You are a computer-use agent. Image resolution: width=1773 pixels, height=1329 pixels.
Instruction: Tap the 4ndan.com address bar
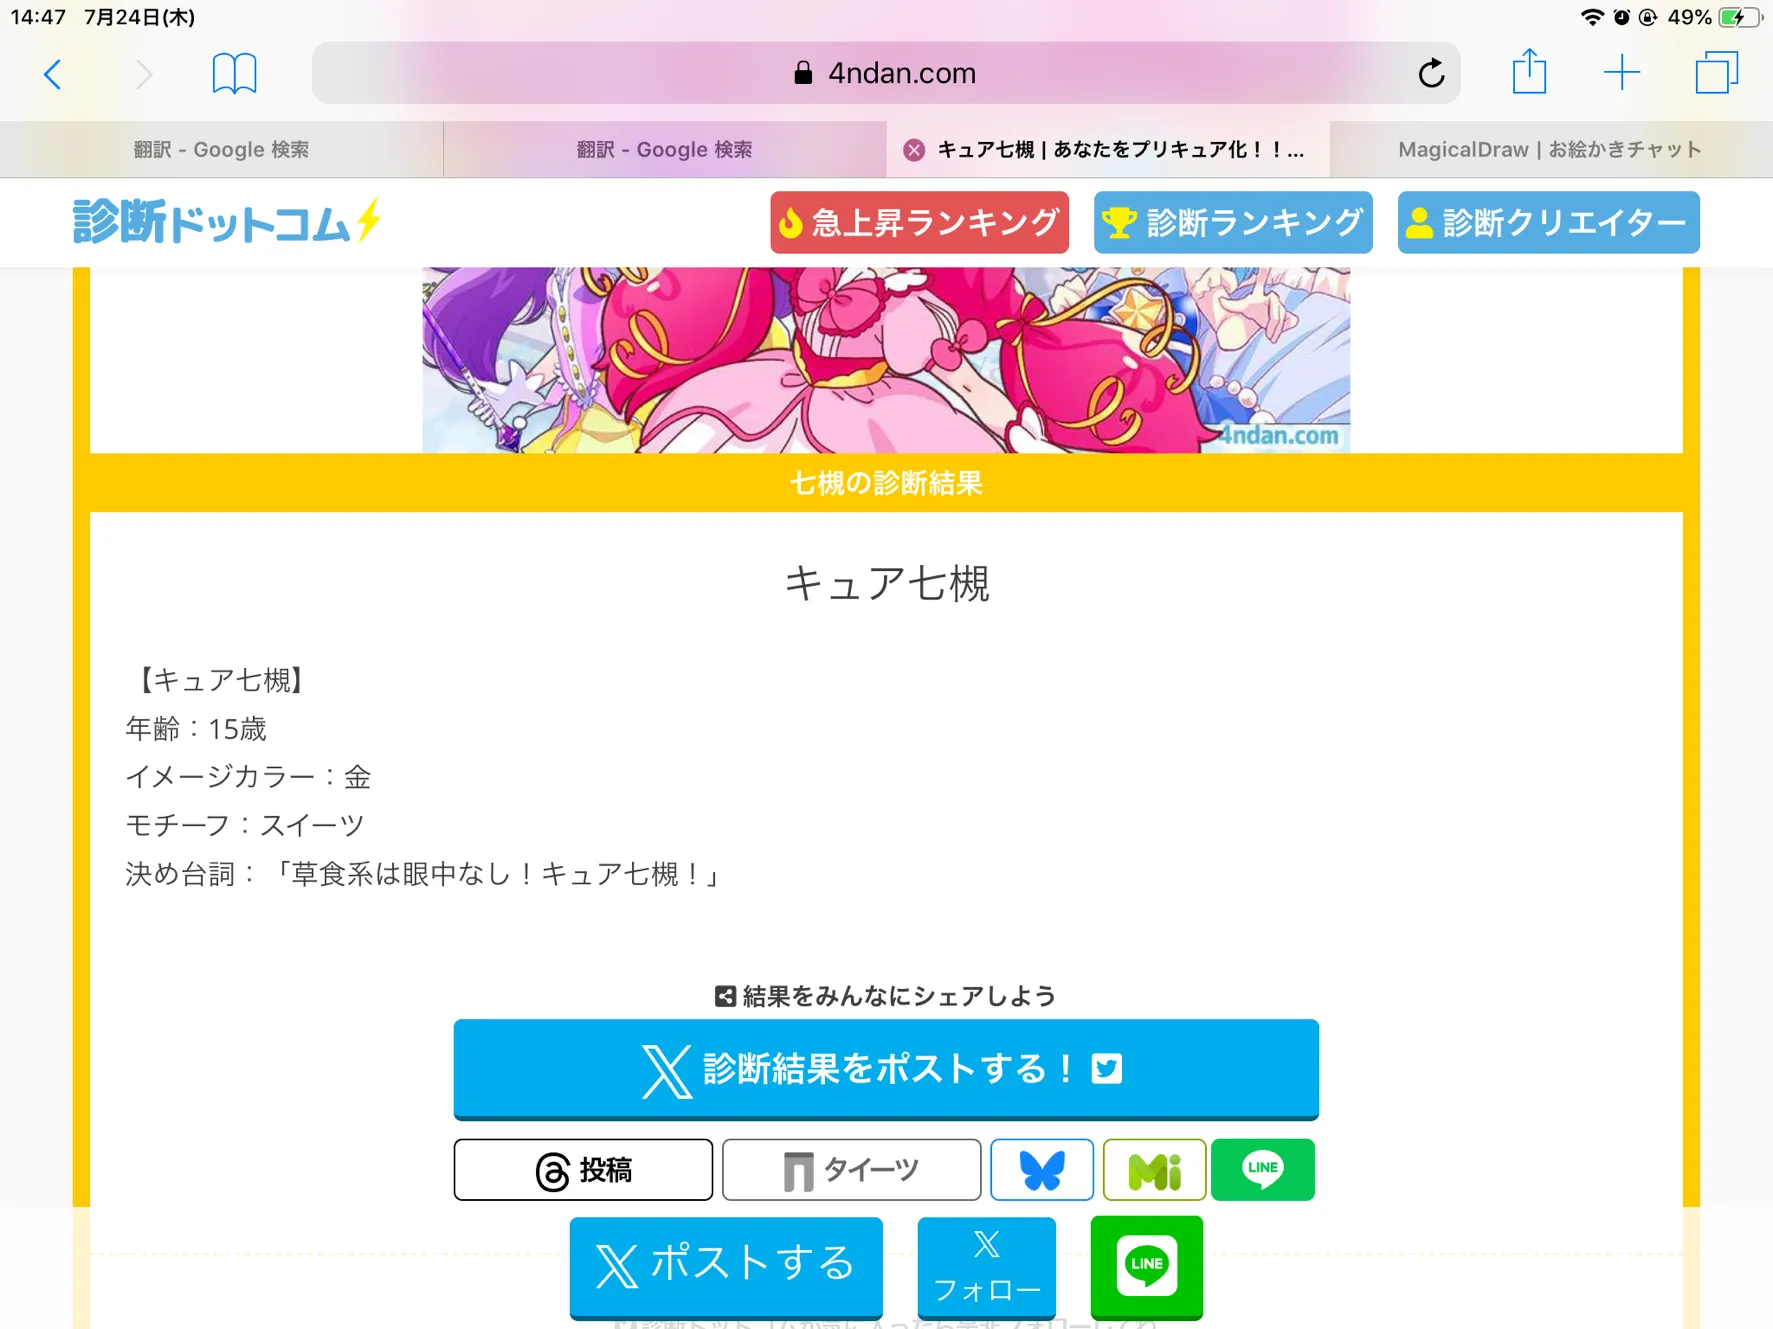tap(886, 73)
